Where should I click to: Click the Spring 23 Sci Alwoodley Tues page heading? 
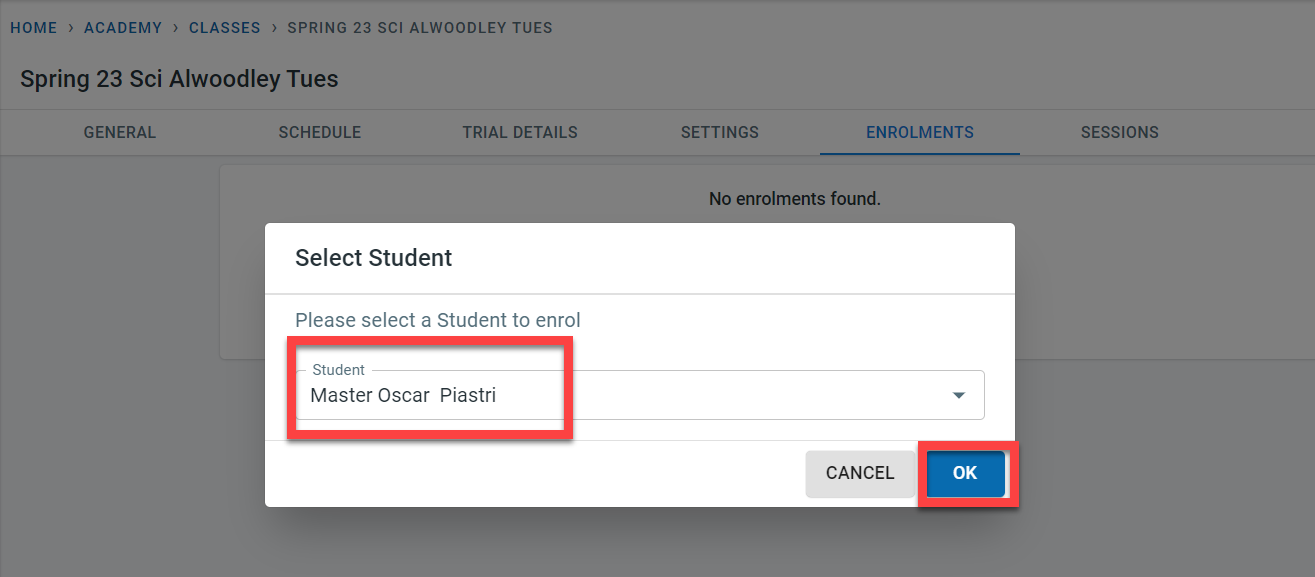tap(180, 79)
